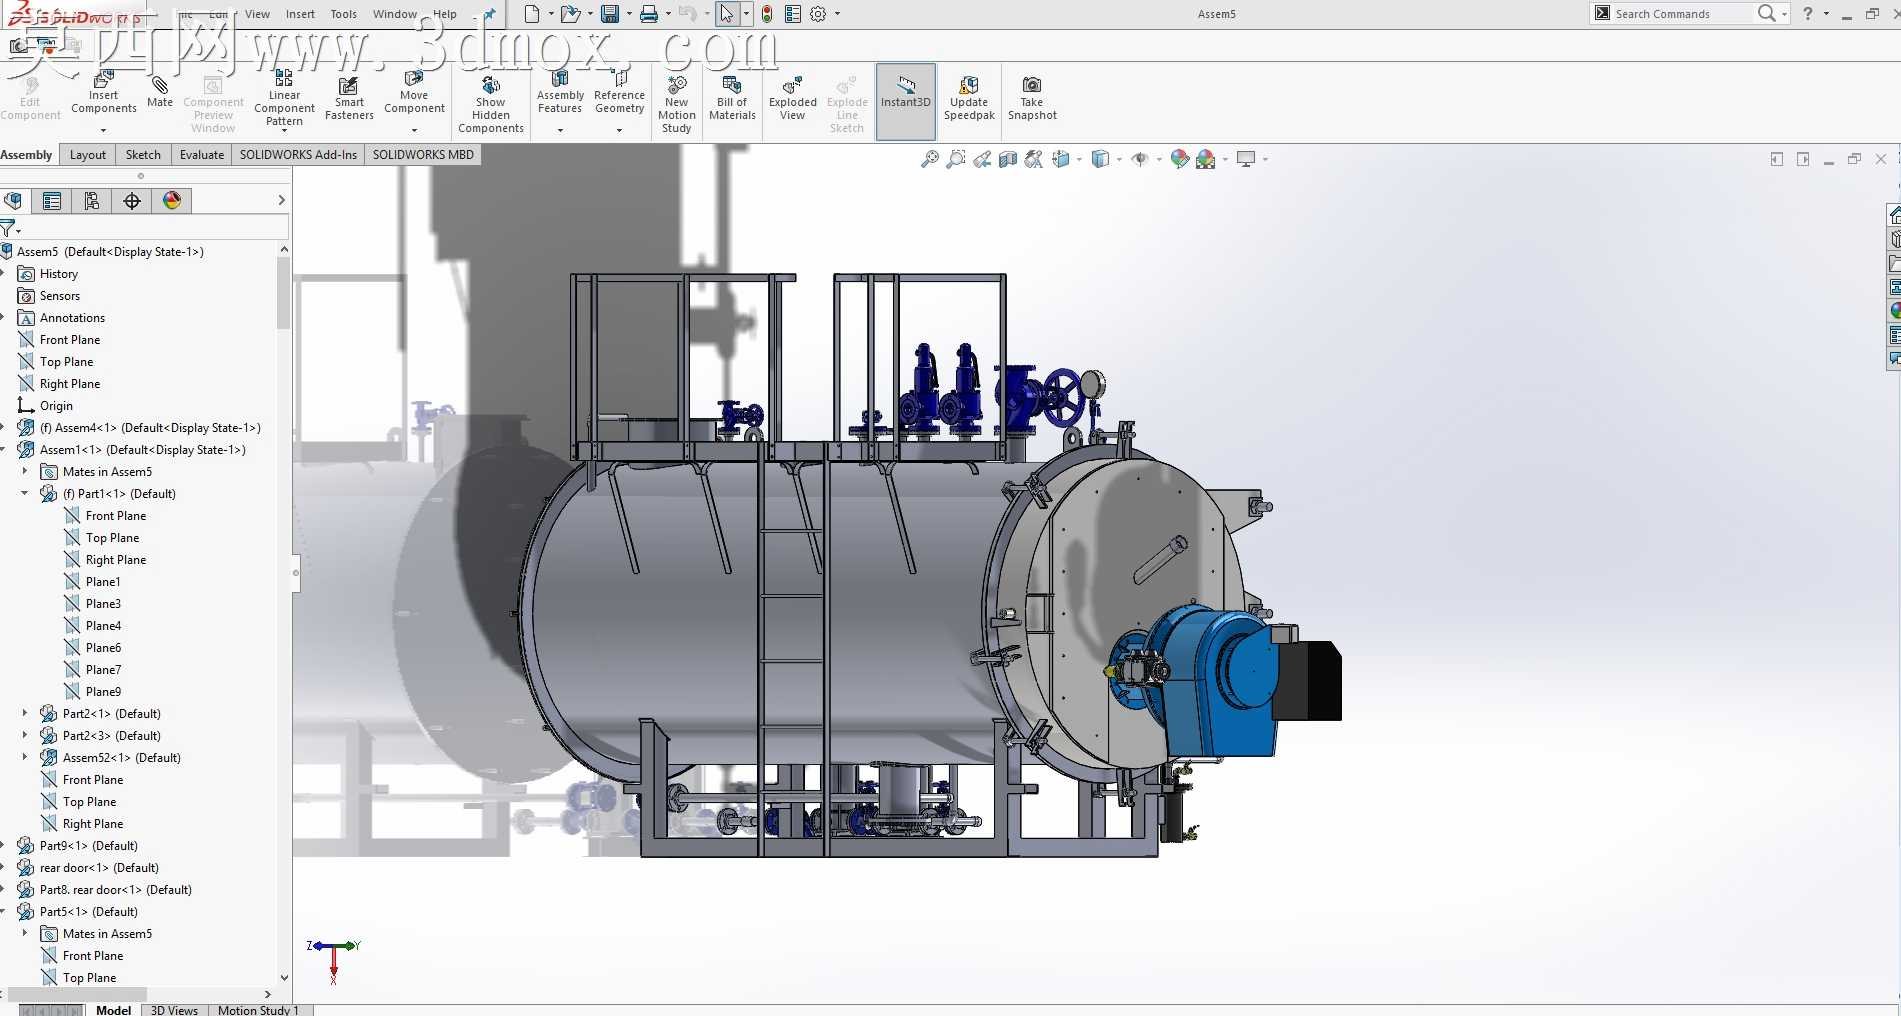Open the DisplayManager tab icon
The image size is (1901, 1016).
coord(172,201)
